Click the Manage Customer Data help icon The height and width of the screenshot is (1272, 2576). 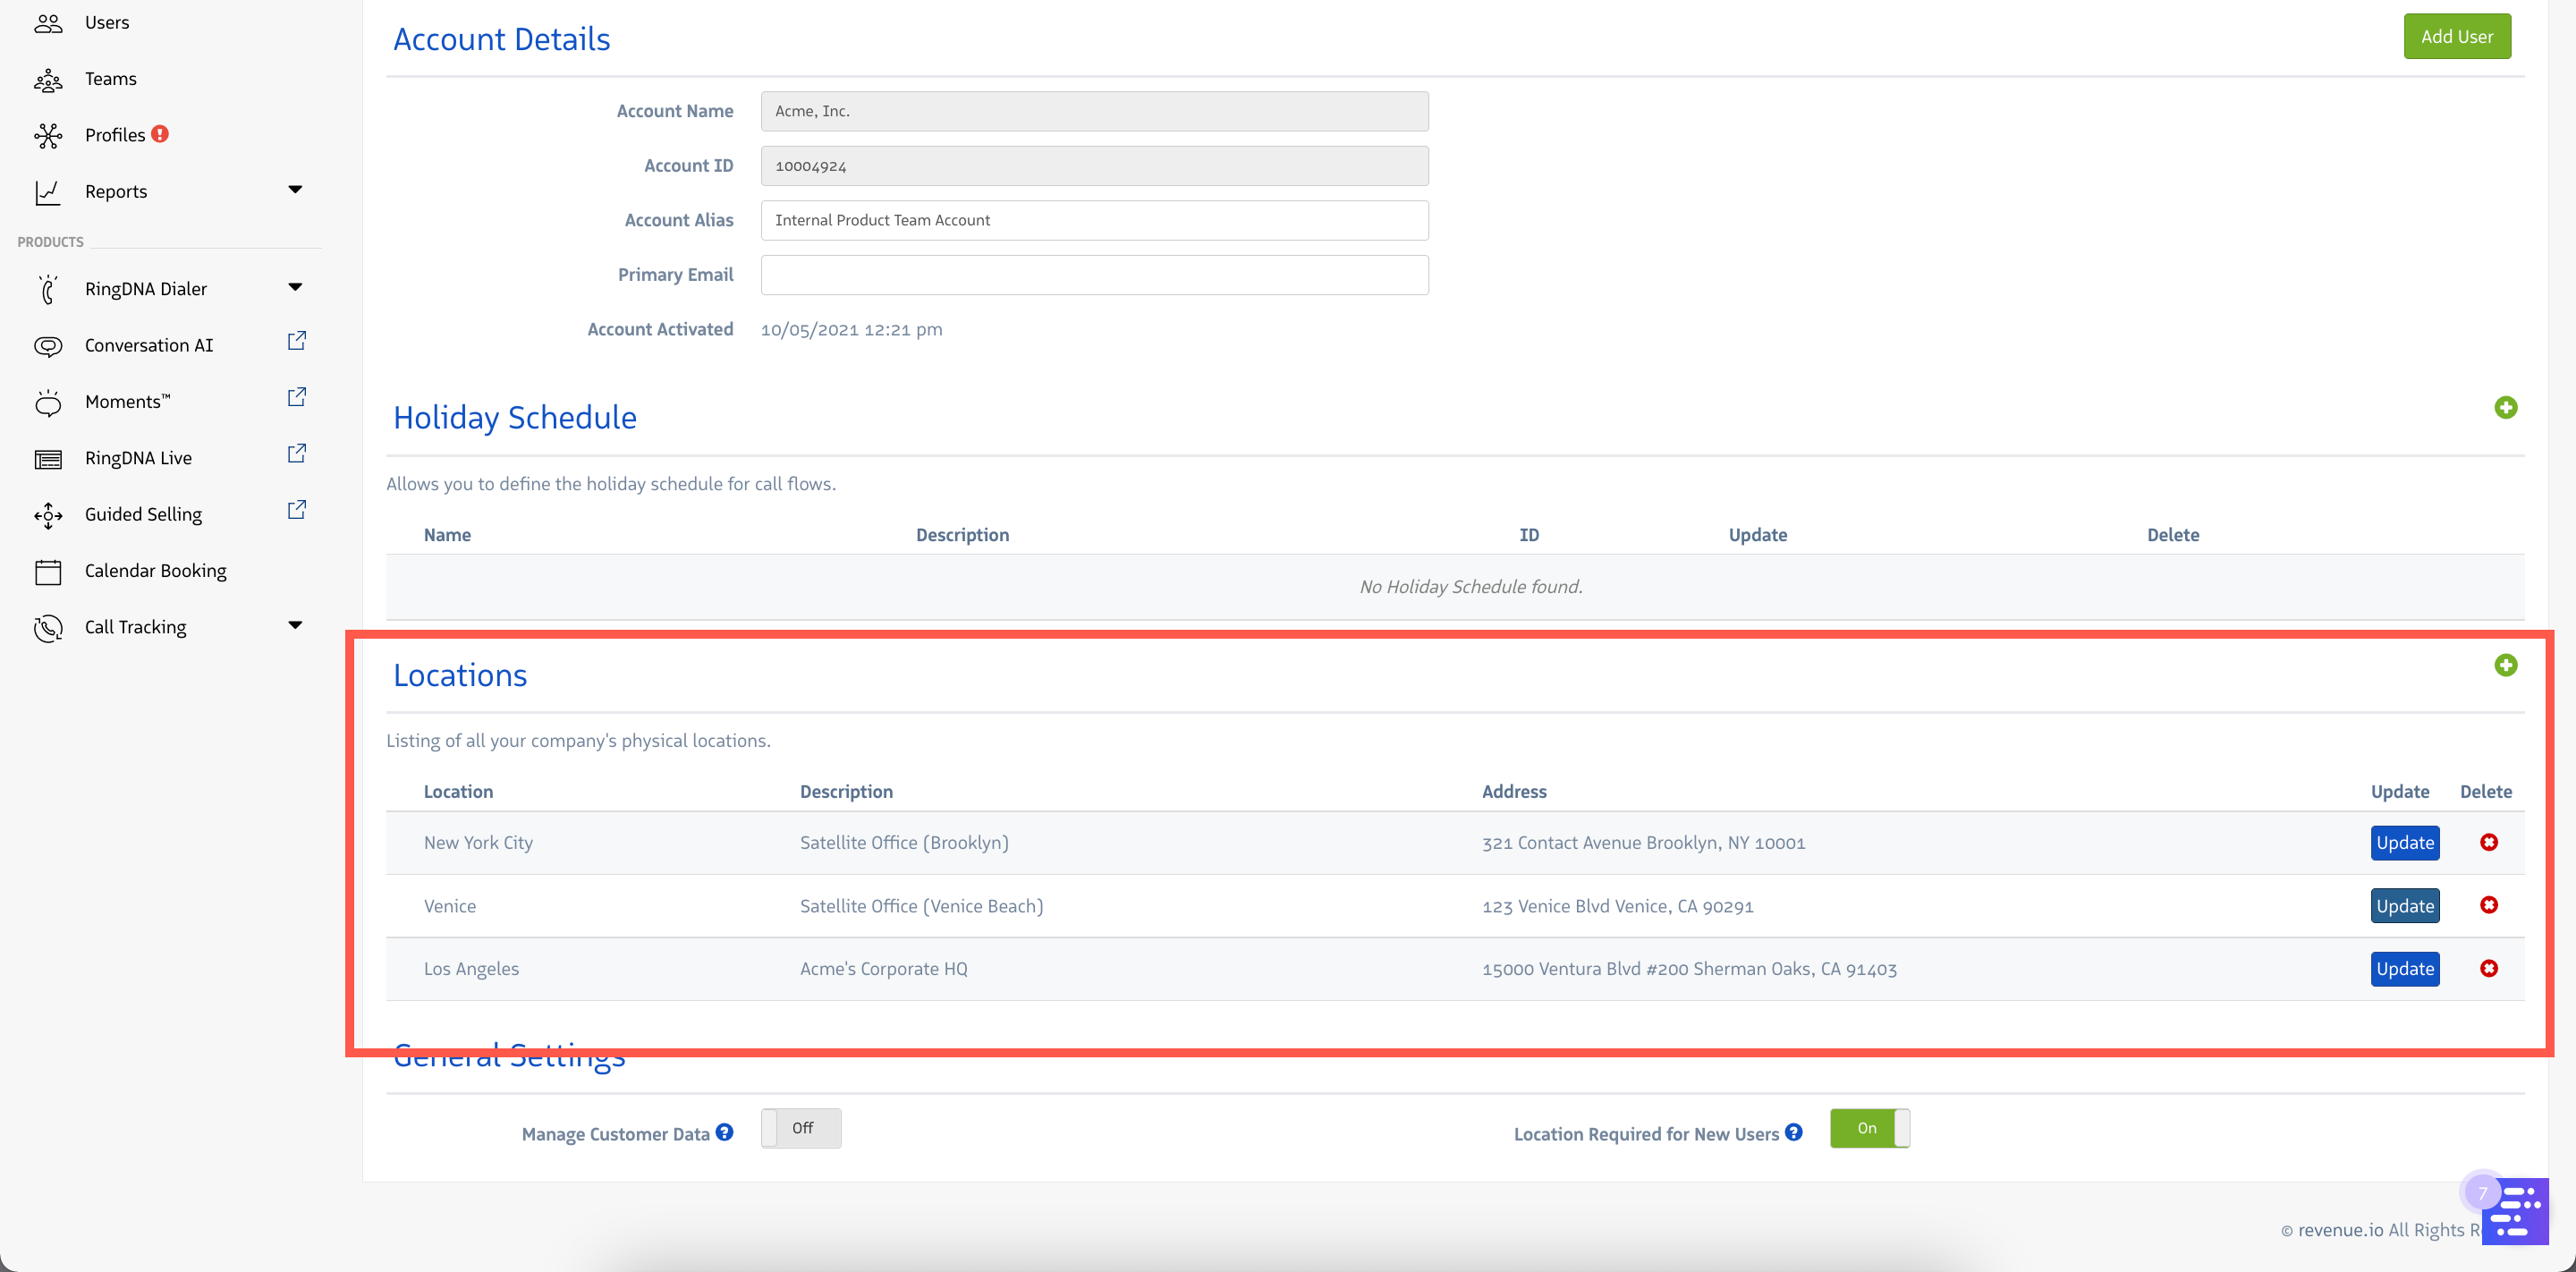coord(724,1132)
